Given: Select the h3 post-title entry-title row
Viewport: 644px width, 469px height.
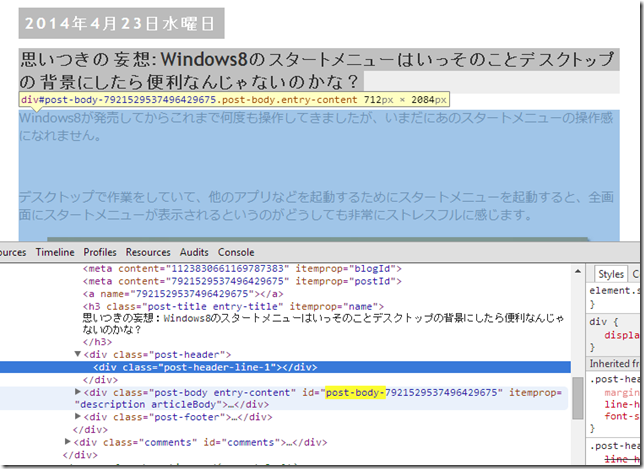Looking at the screenshot, I should tap(233, 306).
